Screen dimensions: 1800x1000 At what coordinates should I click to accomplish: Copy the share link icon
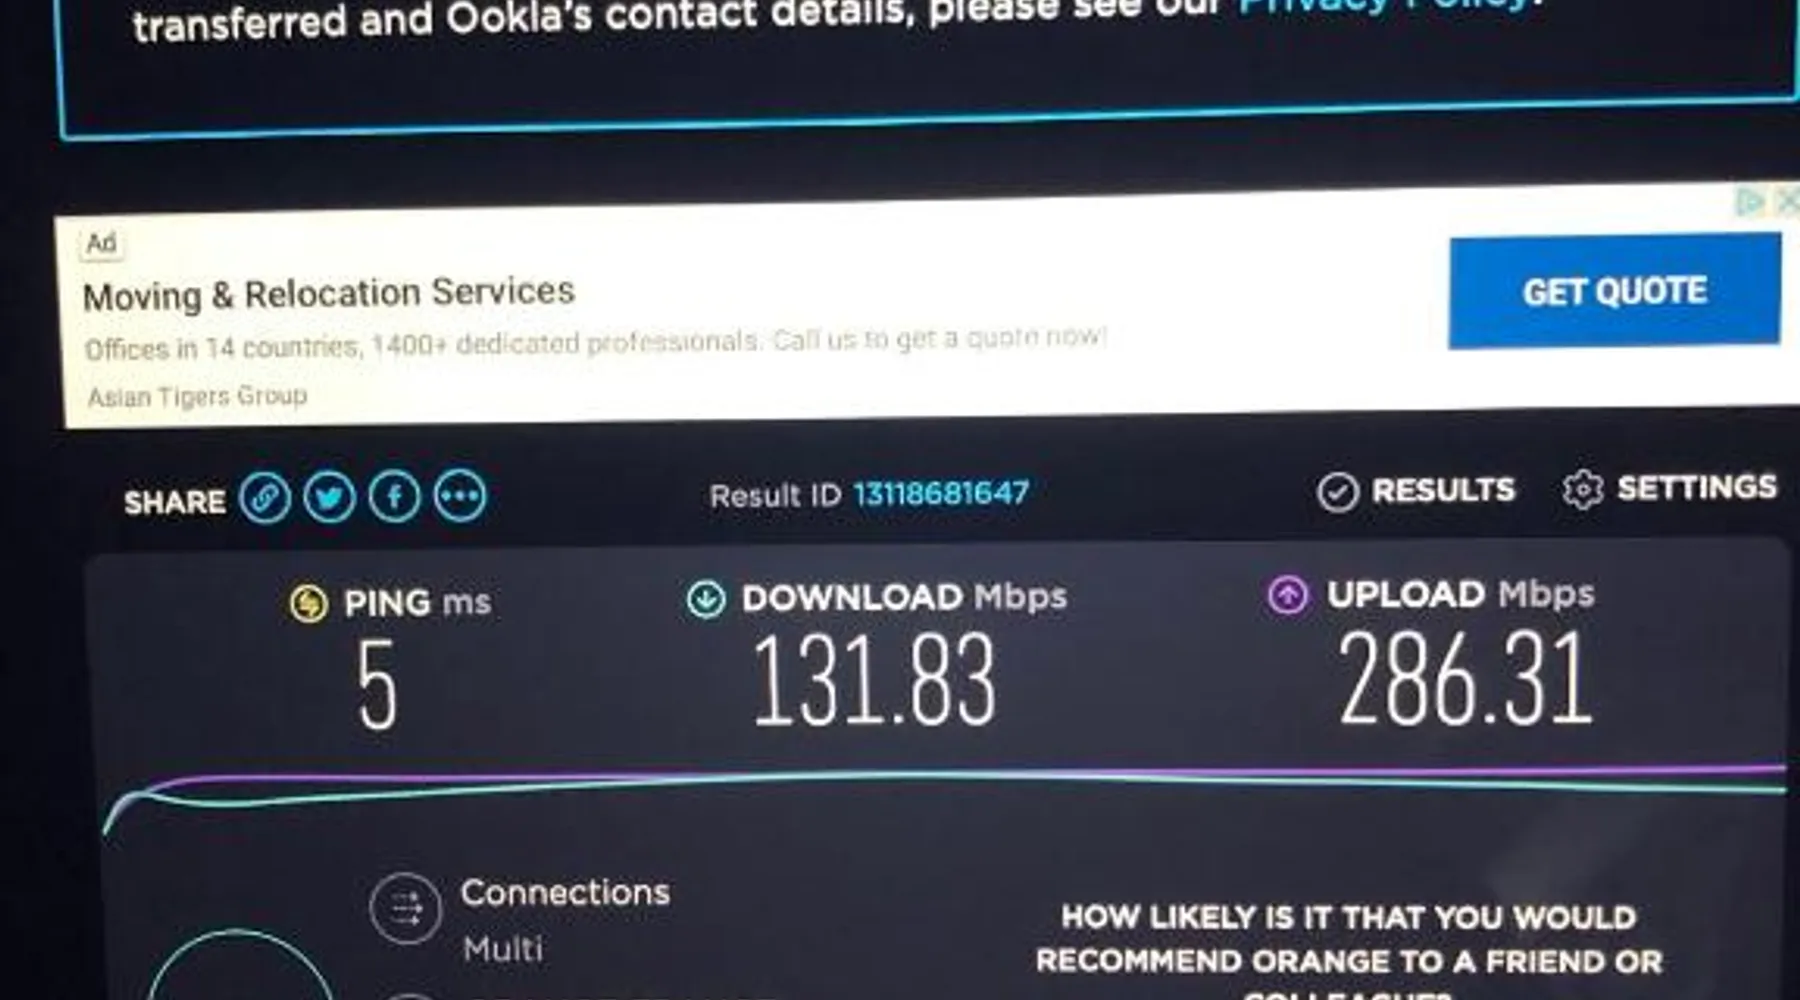(265, 497)
